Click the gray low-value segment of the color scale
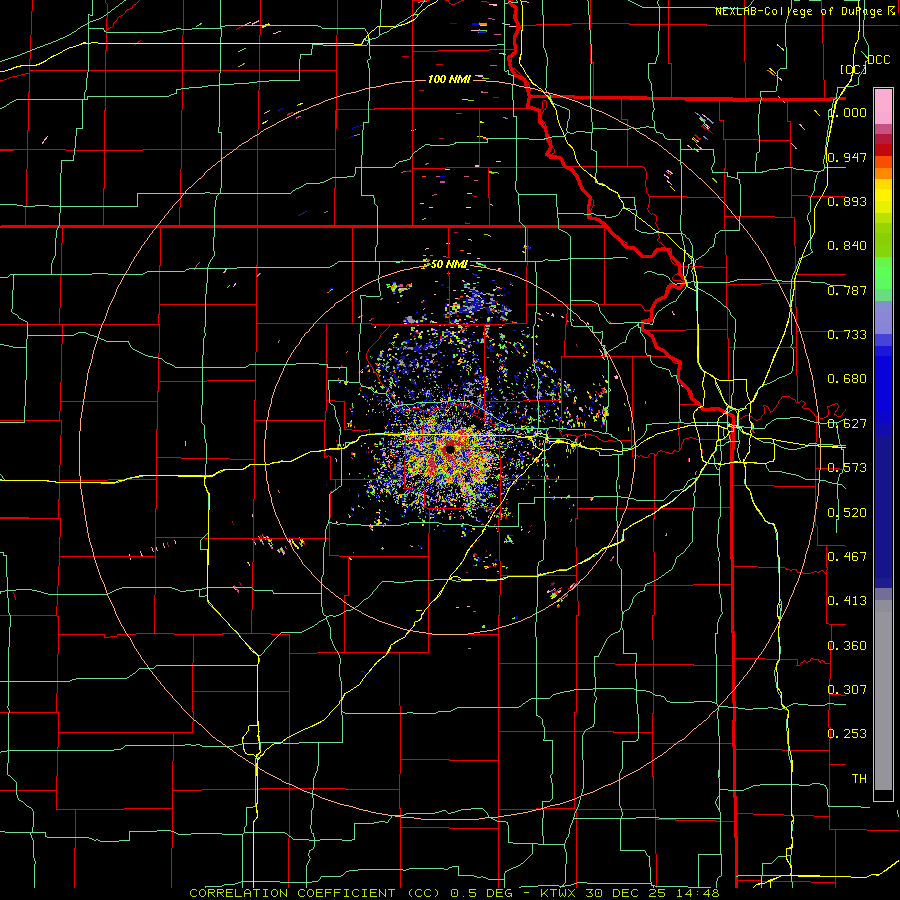The height and width of the screenshot is (900, 900). click(883, 695)
